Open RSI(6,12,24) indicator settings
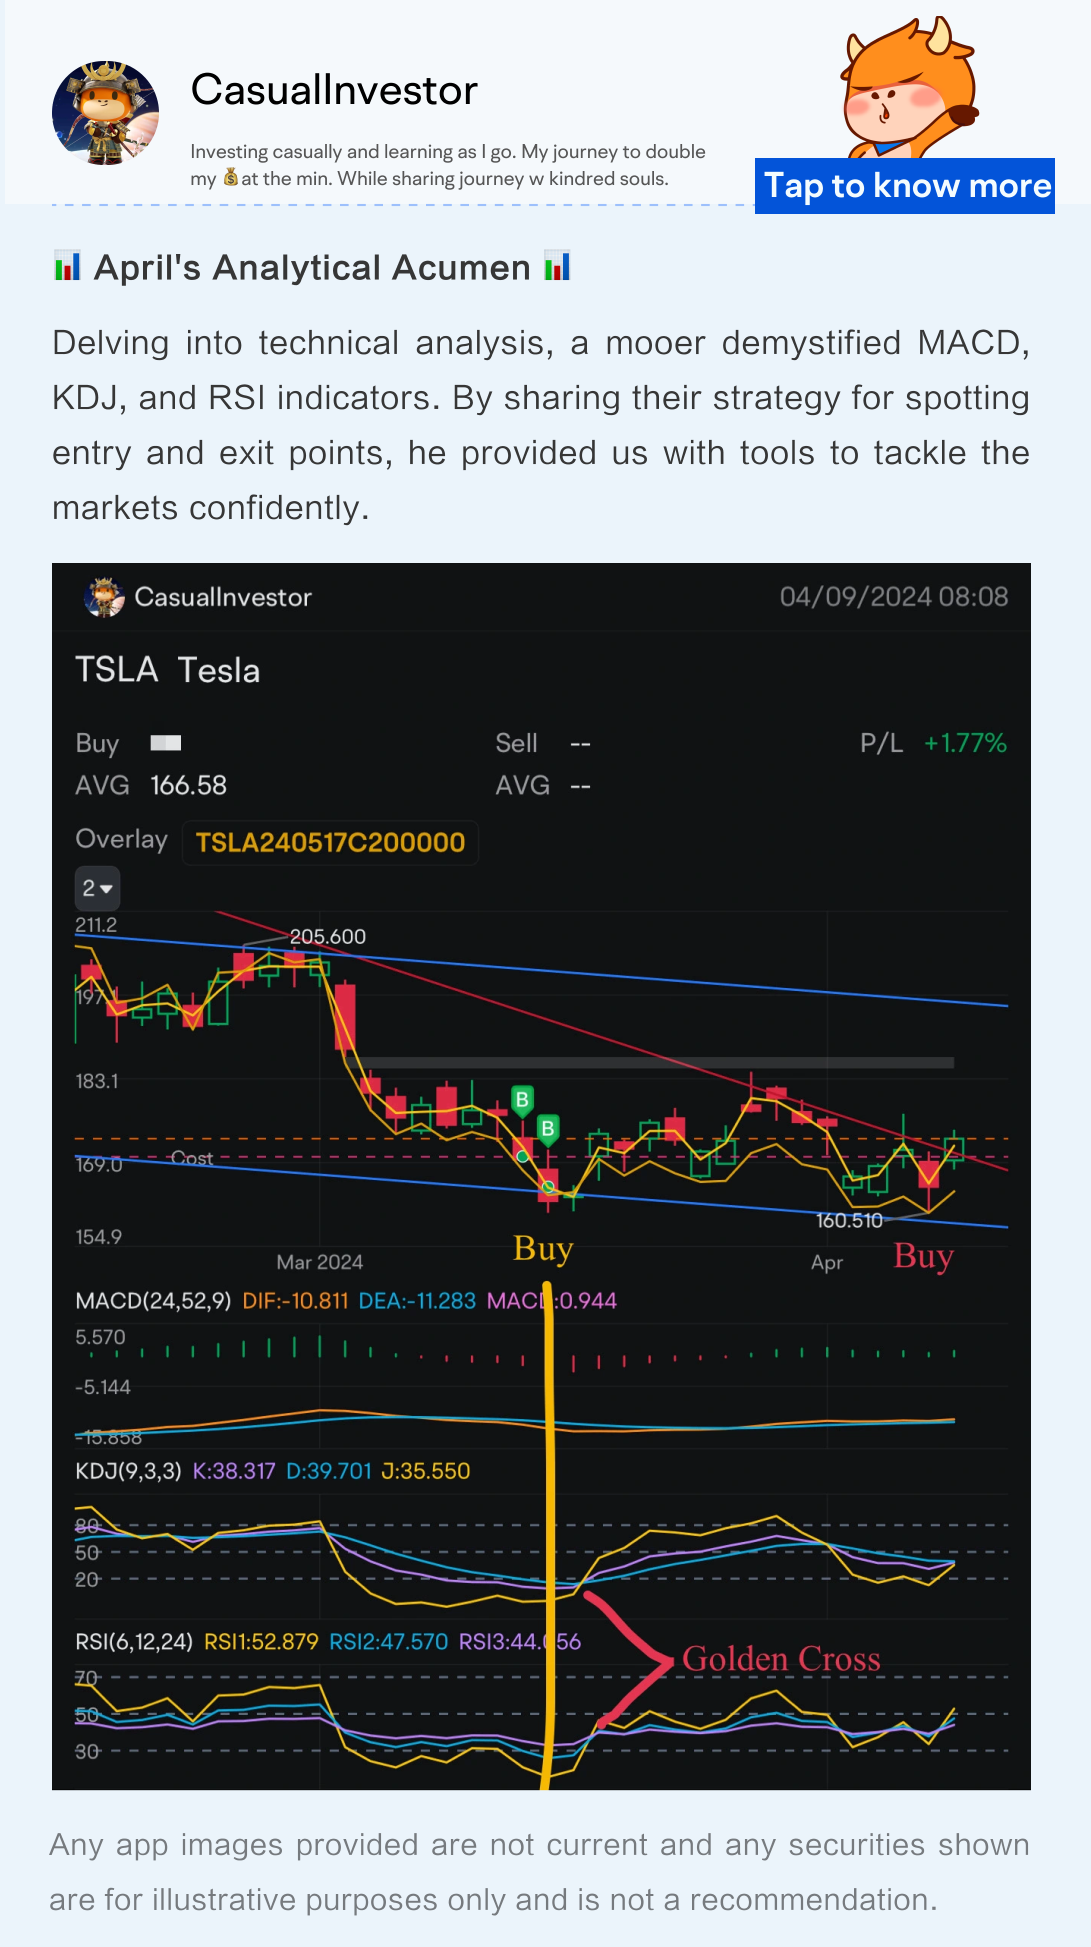Viewport: 1091px width, 1947px height. (134, 1641)
